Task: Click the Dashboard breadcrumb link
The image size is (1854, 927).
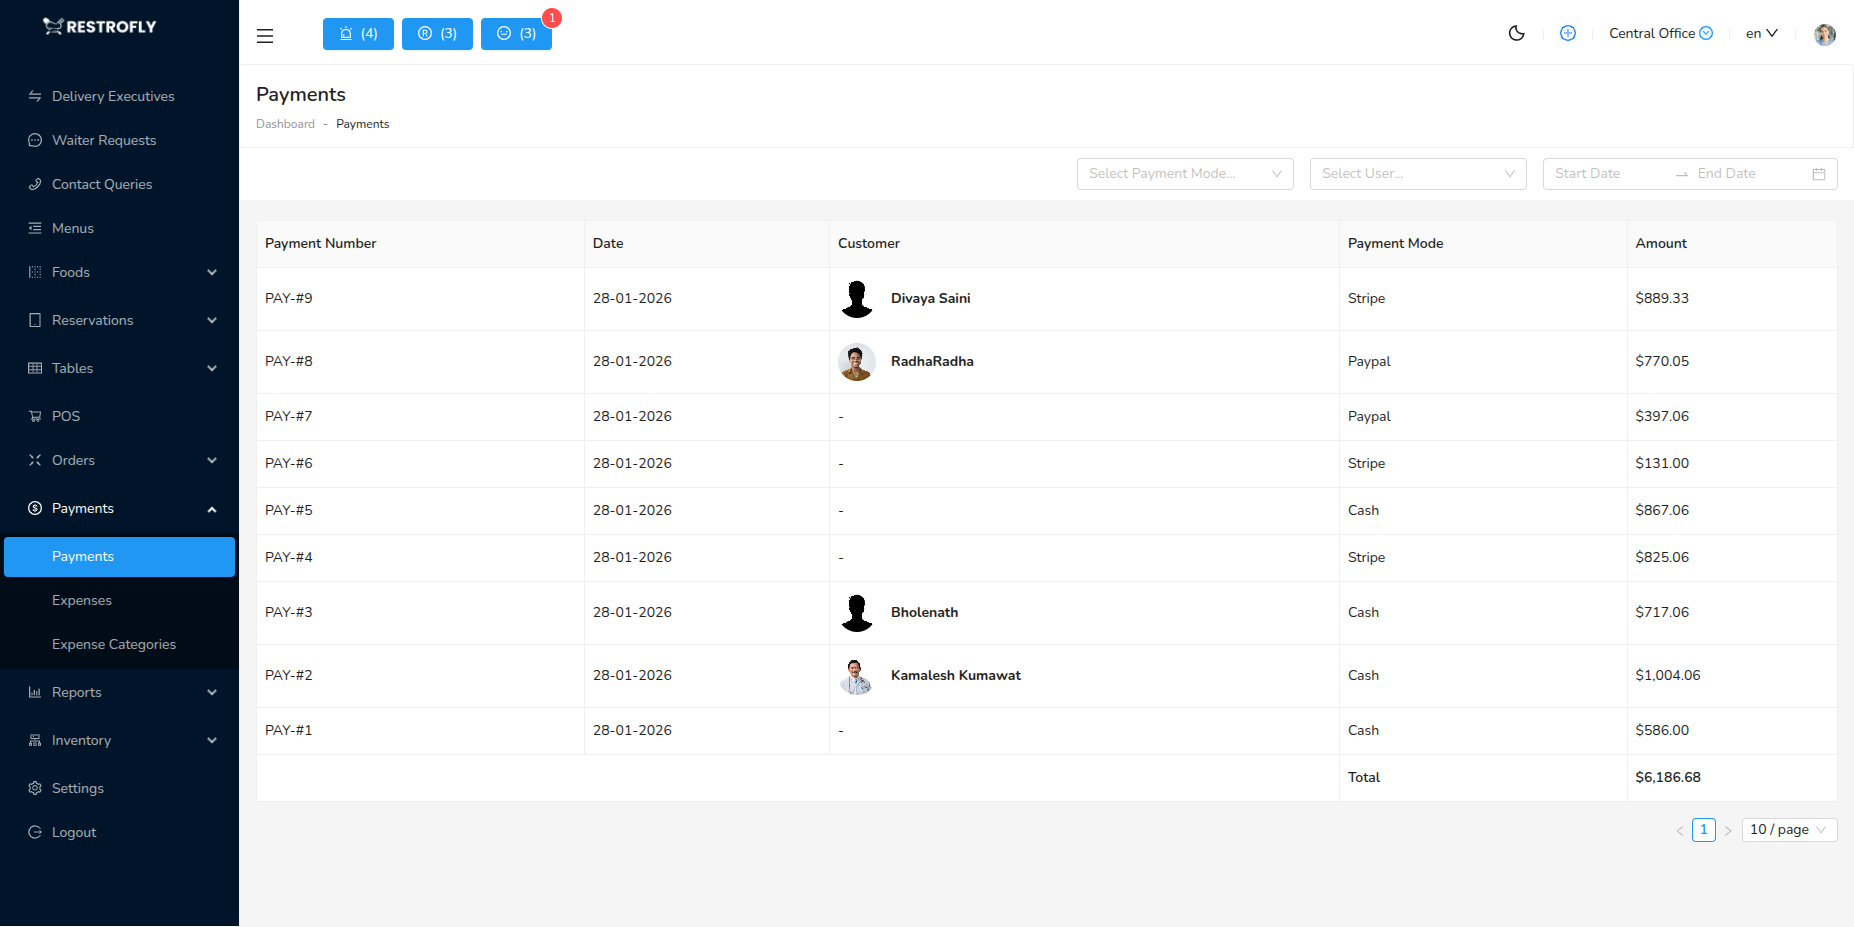Action: coord(285,123)
